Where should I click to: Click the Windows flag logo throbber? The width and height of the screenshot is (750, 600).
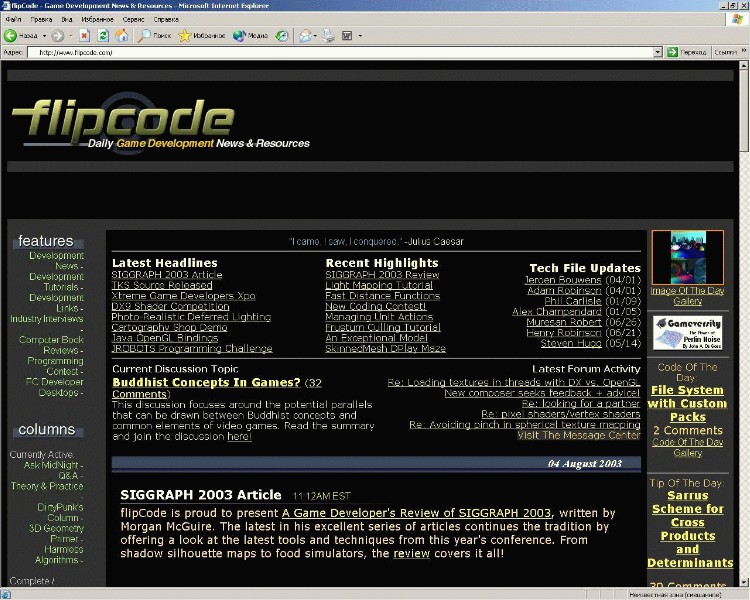pos(738,19)
